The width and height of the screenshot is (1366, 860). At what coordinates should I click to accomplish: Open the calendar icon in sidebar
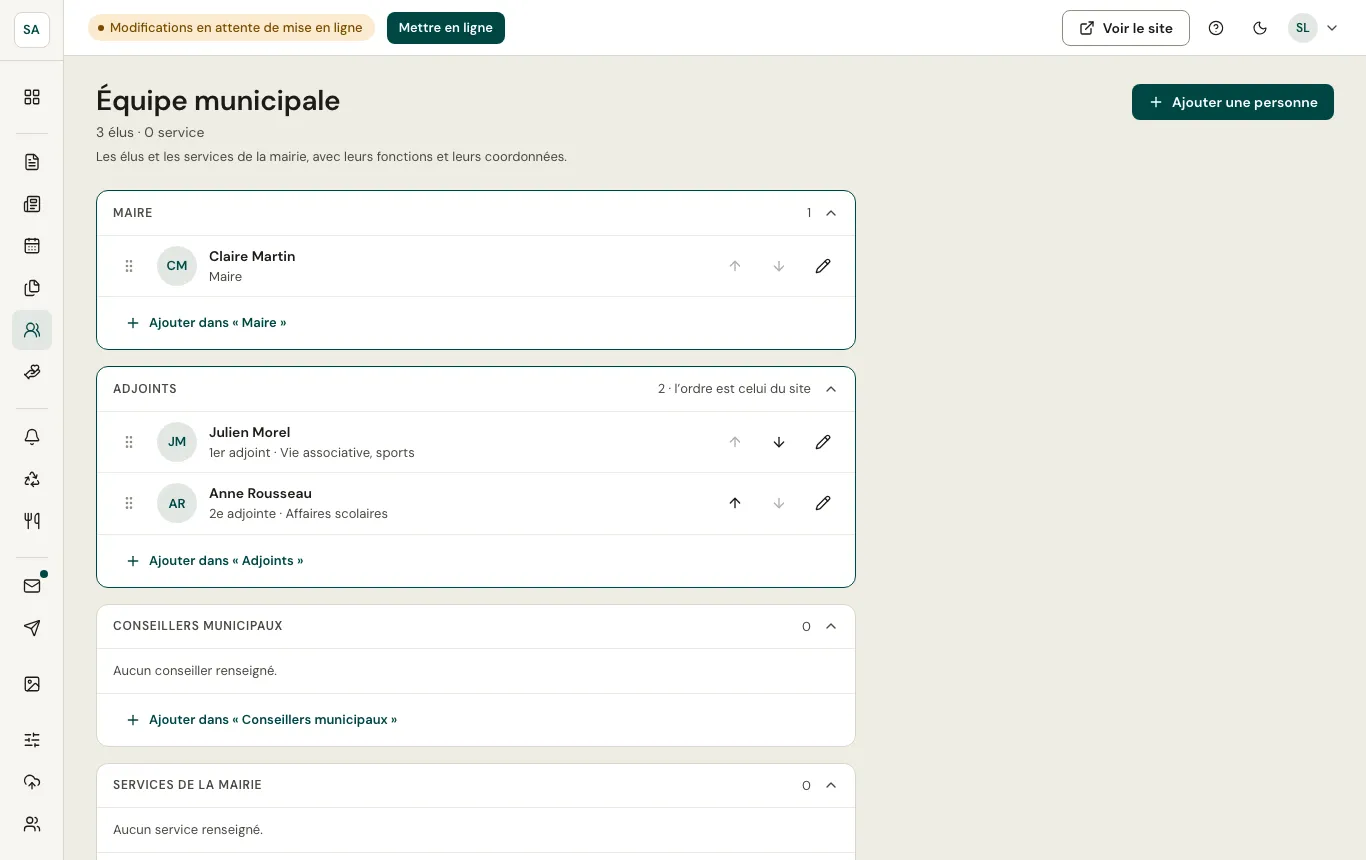click(32, 246)
